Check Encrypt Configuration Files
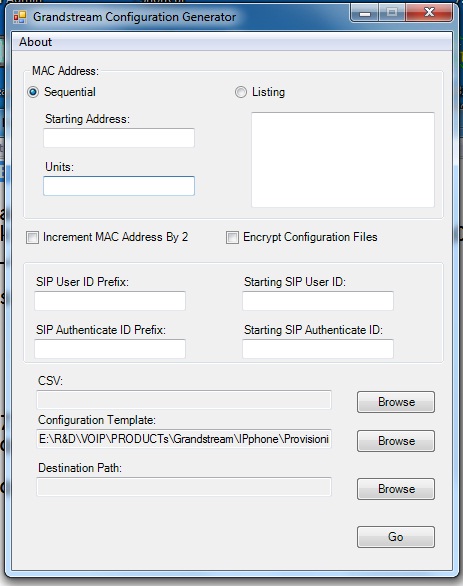This screenshot has height=586, width=463. tap(232, 237)
